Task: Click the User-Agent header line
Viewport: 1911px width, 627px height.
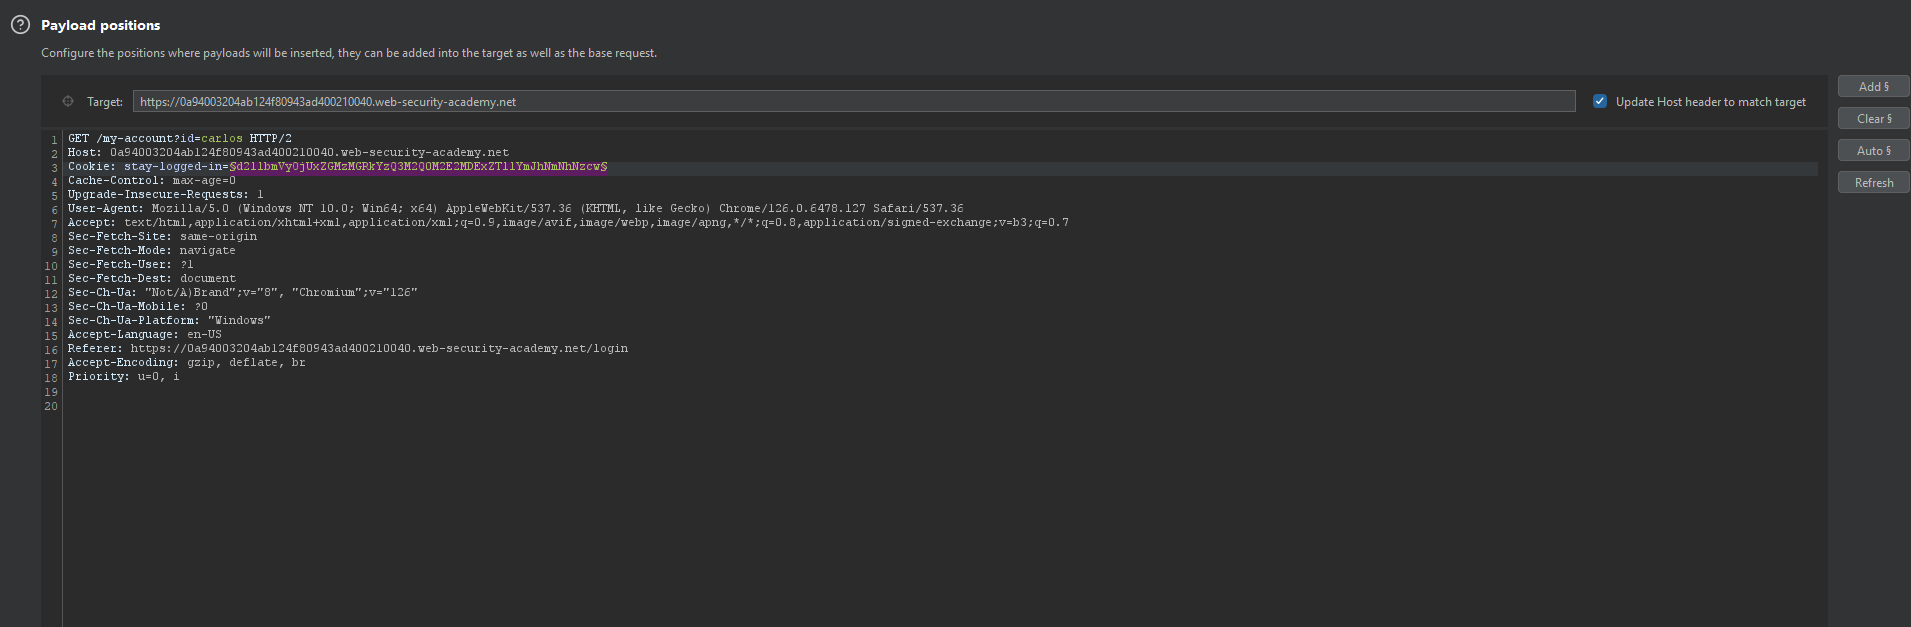Action: (515, 209)
